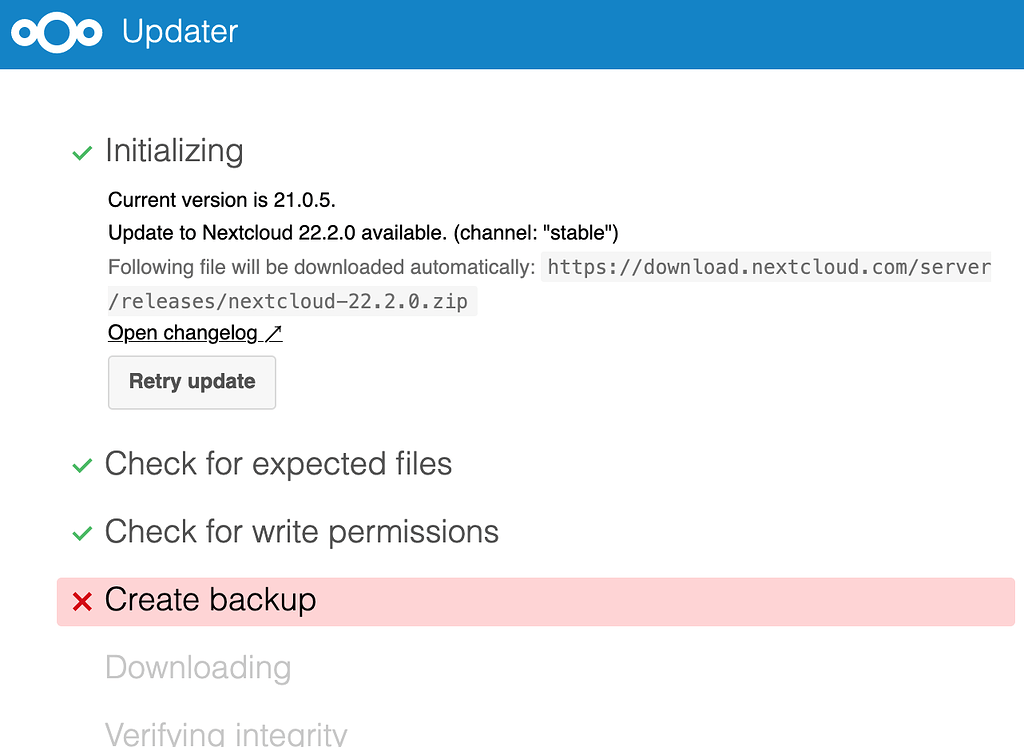Click the pink Create backup error bar
The height and width of the screenshot is (747, 1024).
click(536, 601)
